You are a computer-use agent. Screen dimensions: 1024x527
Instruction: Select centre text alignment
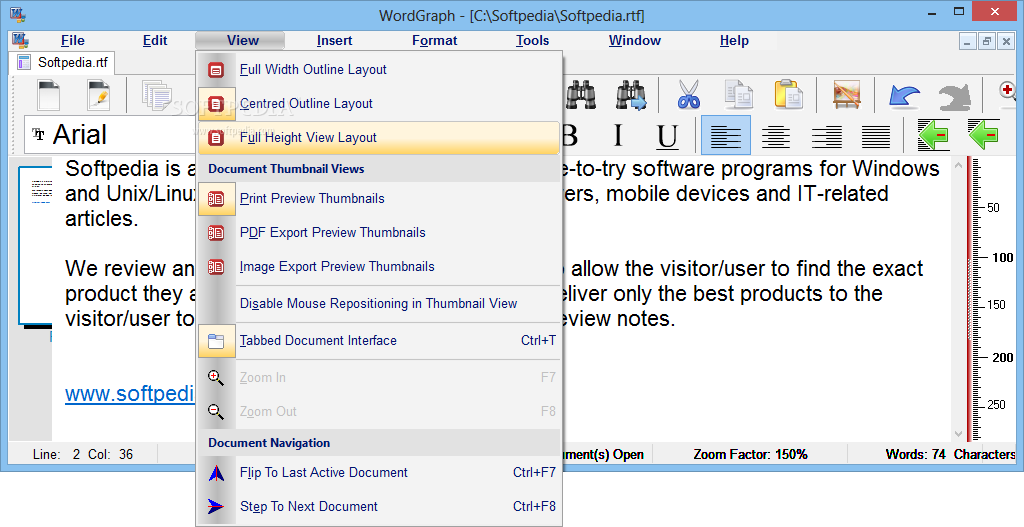776,136
